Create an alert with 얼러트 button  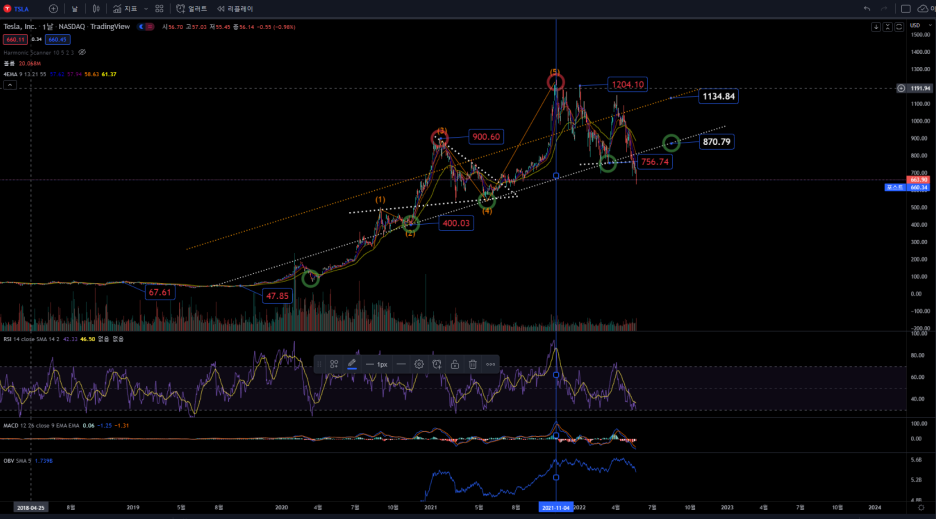point(192,9)
